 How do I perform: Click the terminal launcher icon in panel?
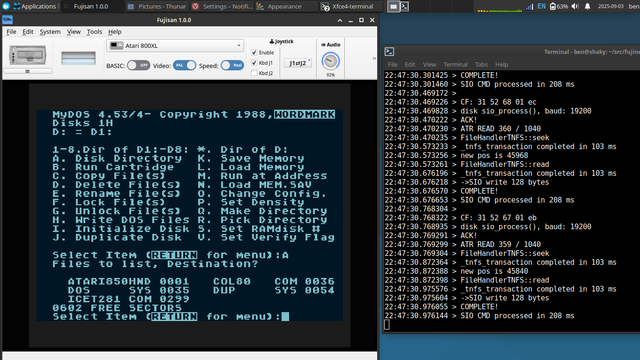pos(404,6)
